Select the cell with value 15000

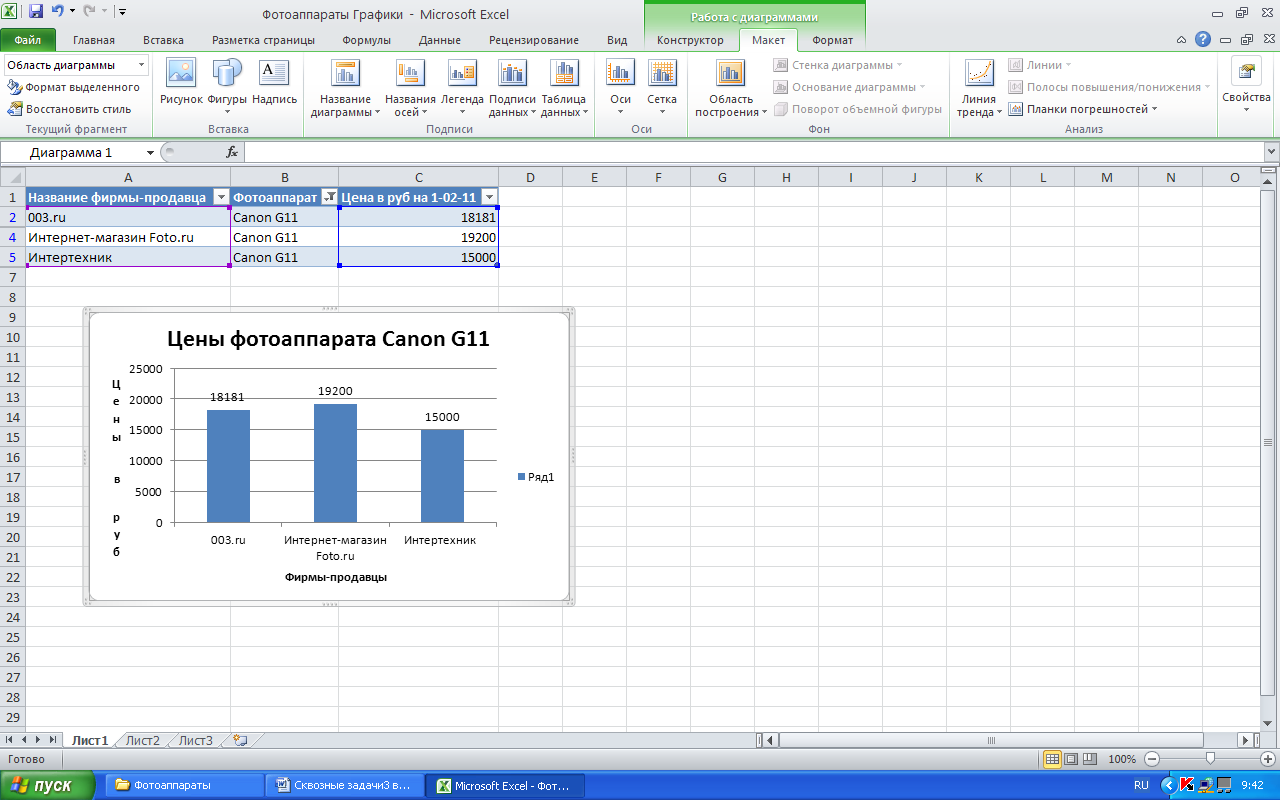pos(418,257)
